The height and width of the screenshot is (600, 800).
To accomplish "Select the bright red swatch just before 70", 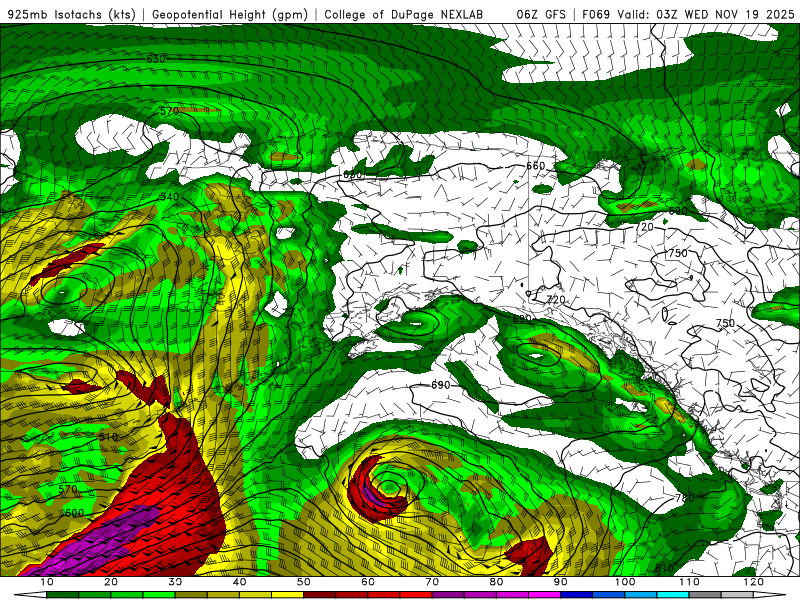I will [x=416, y=595].
